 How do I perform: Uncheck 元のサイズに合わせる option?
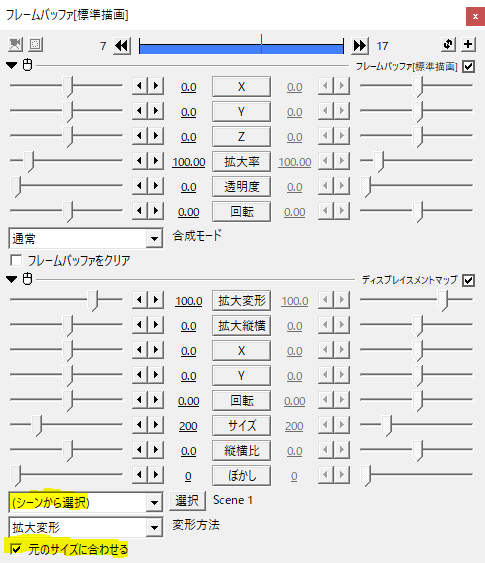coord(16,549)
